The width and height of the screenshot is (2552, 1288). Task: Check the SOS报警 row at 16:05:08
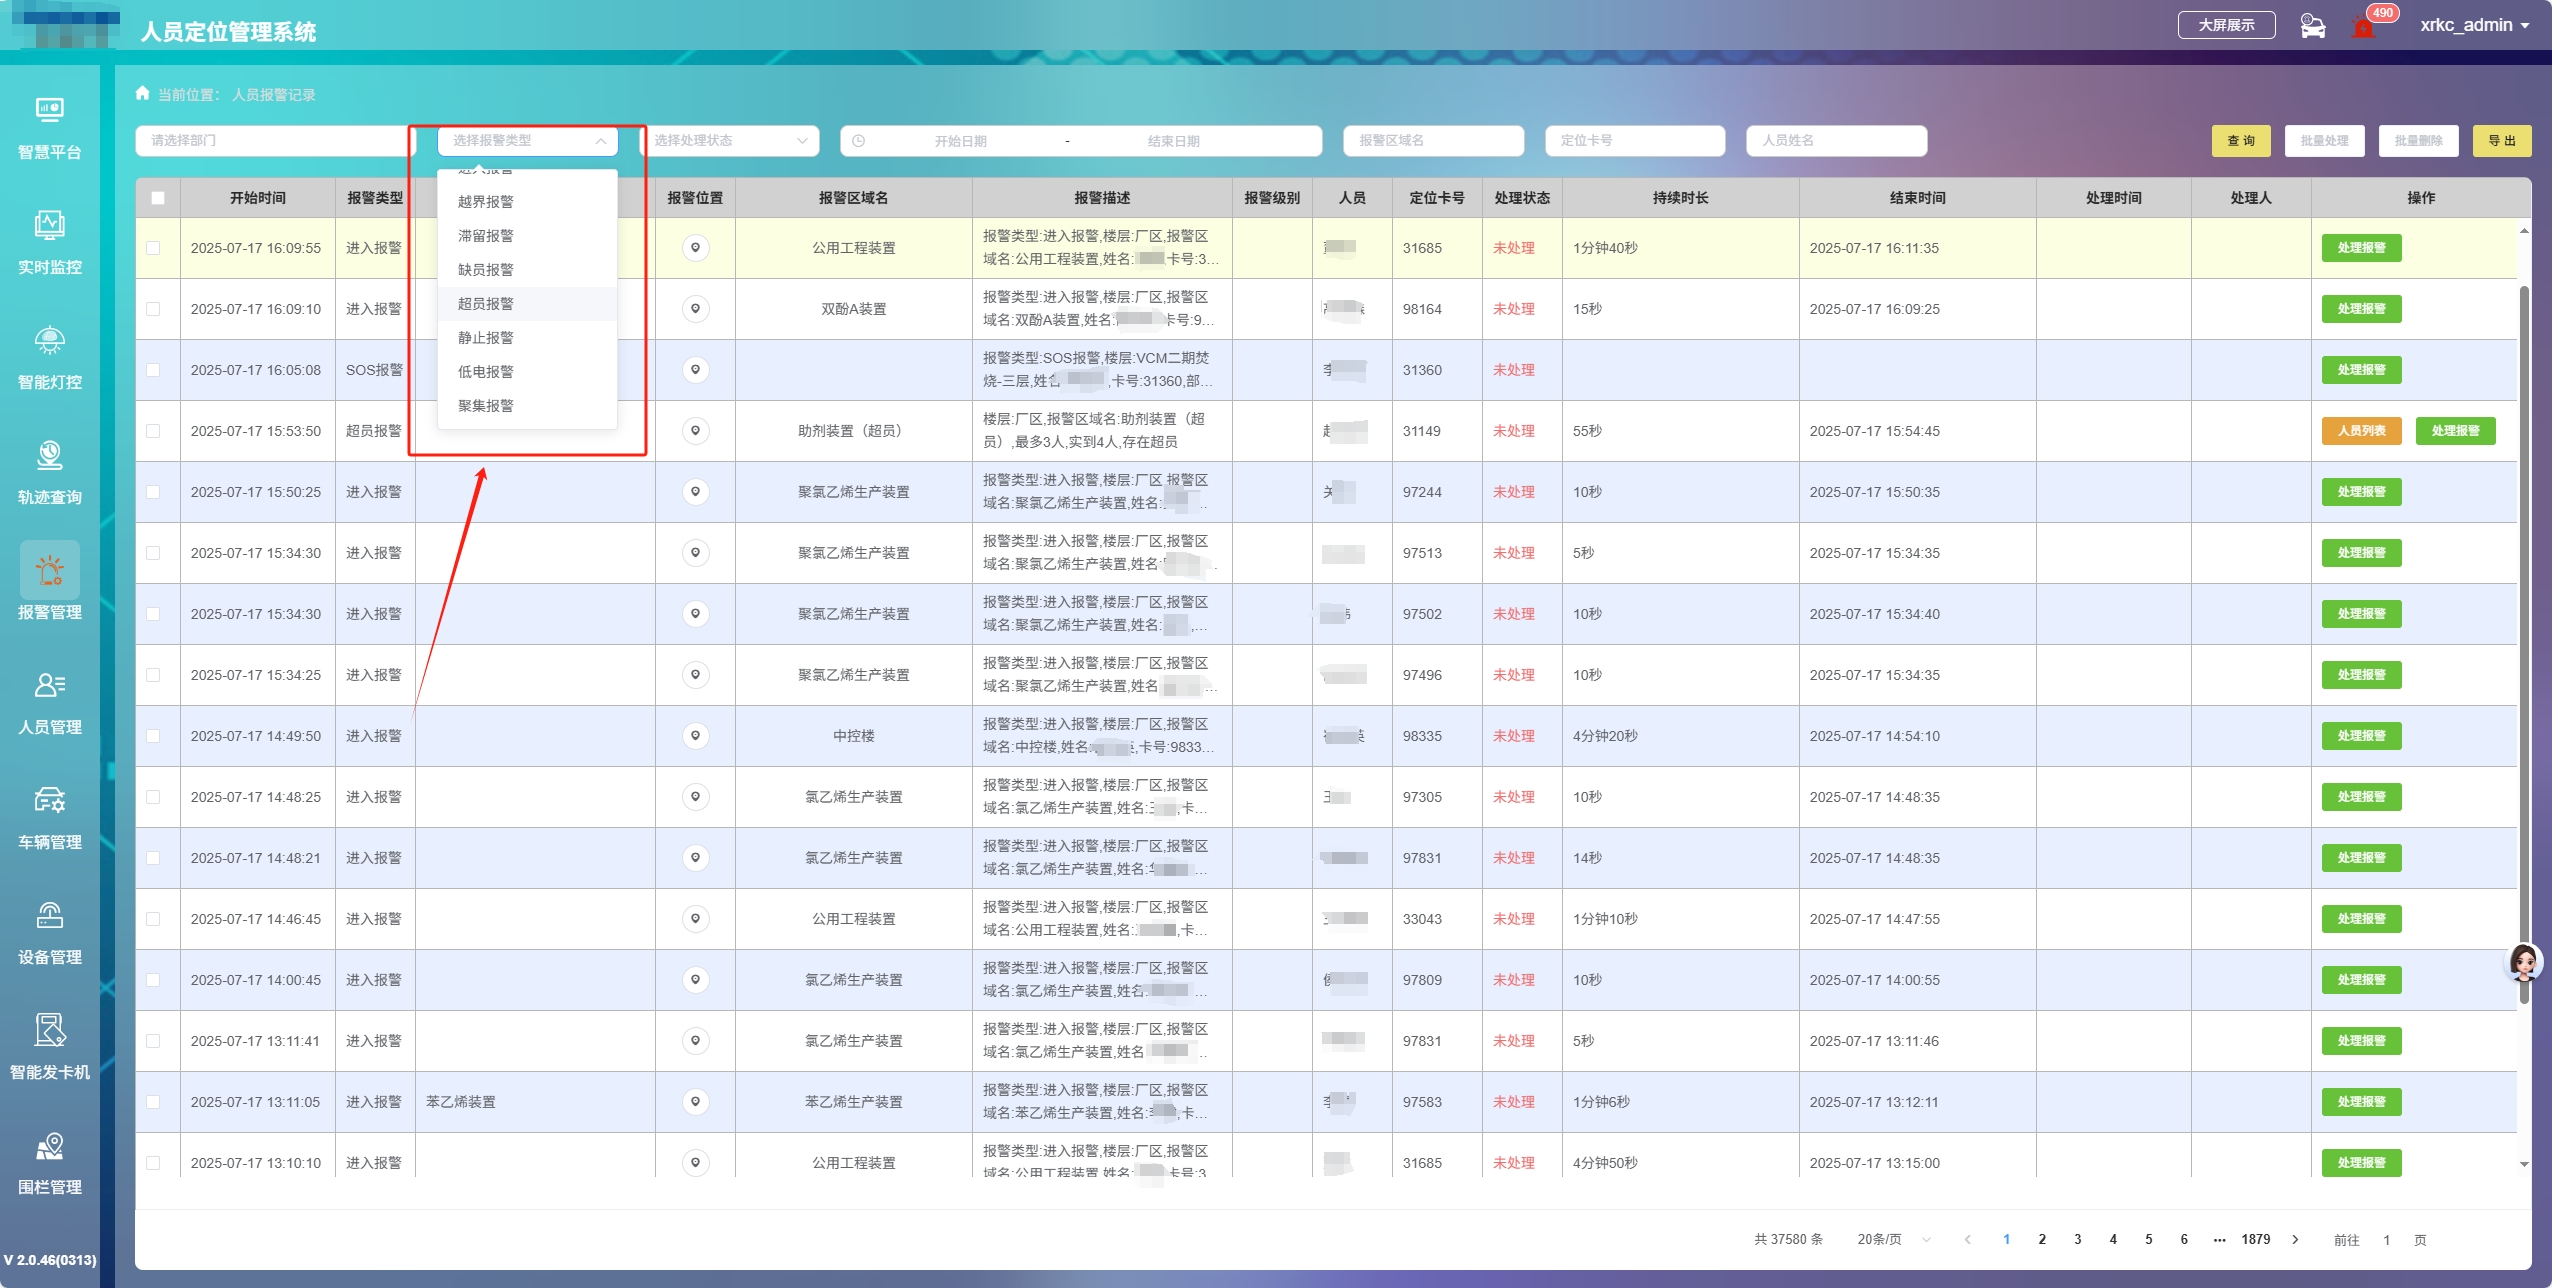pyautogui.click(x=153, y=370)
